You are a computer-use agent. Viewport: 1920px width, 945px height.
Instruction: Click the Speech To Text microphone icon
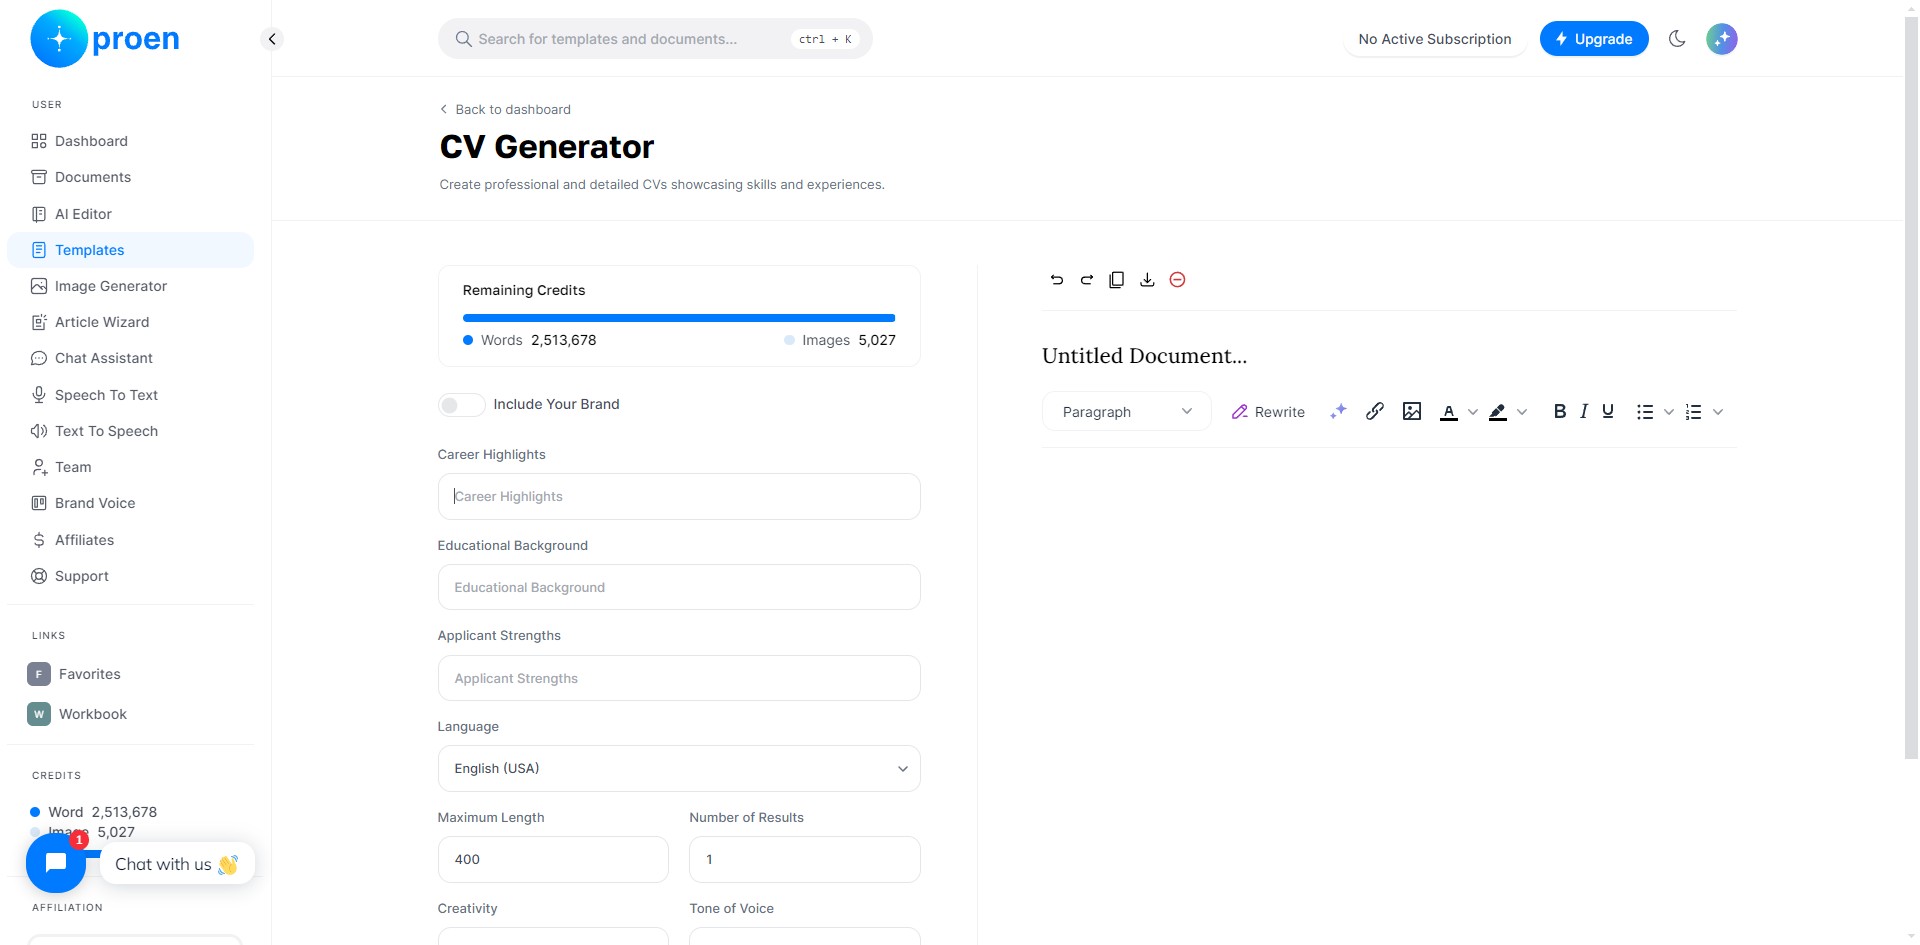[x=39, y=395]
